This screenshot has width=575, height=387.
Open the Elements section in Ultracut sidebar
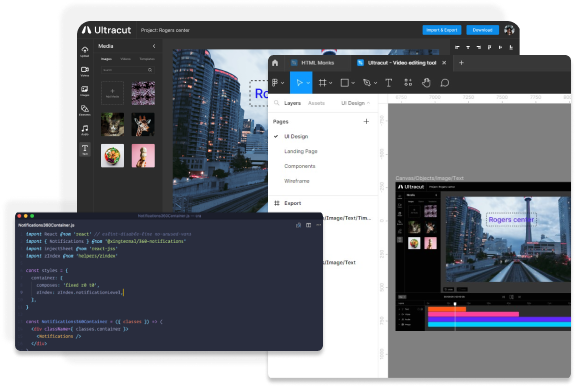tap(85, 110)
